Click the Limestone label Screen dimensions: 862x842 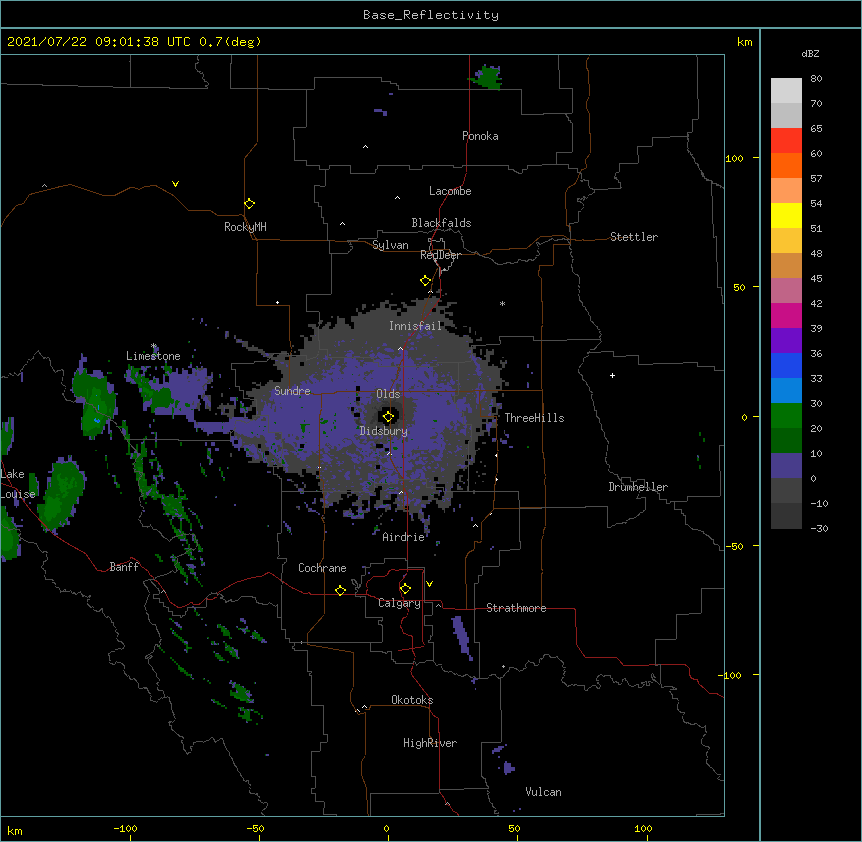(153, 356)
